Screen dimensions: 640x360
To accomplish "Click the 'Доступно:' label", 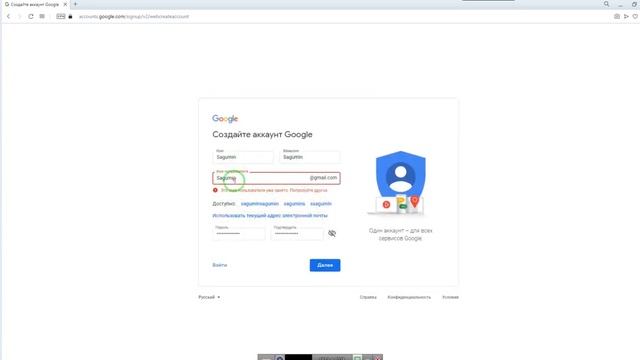I will click(x=224, y=204).
